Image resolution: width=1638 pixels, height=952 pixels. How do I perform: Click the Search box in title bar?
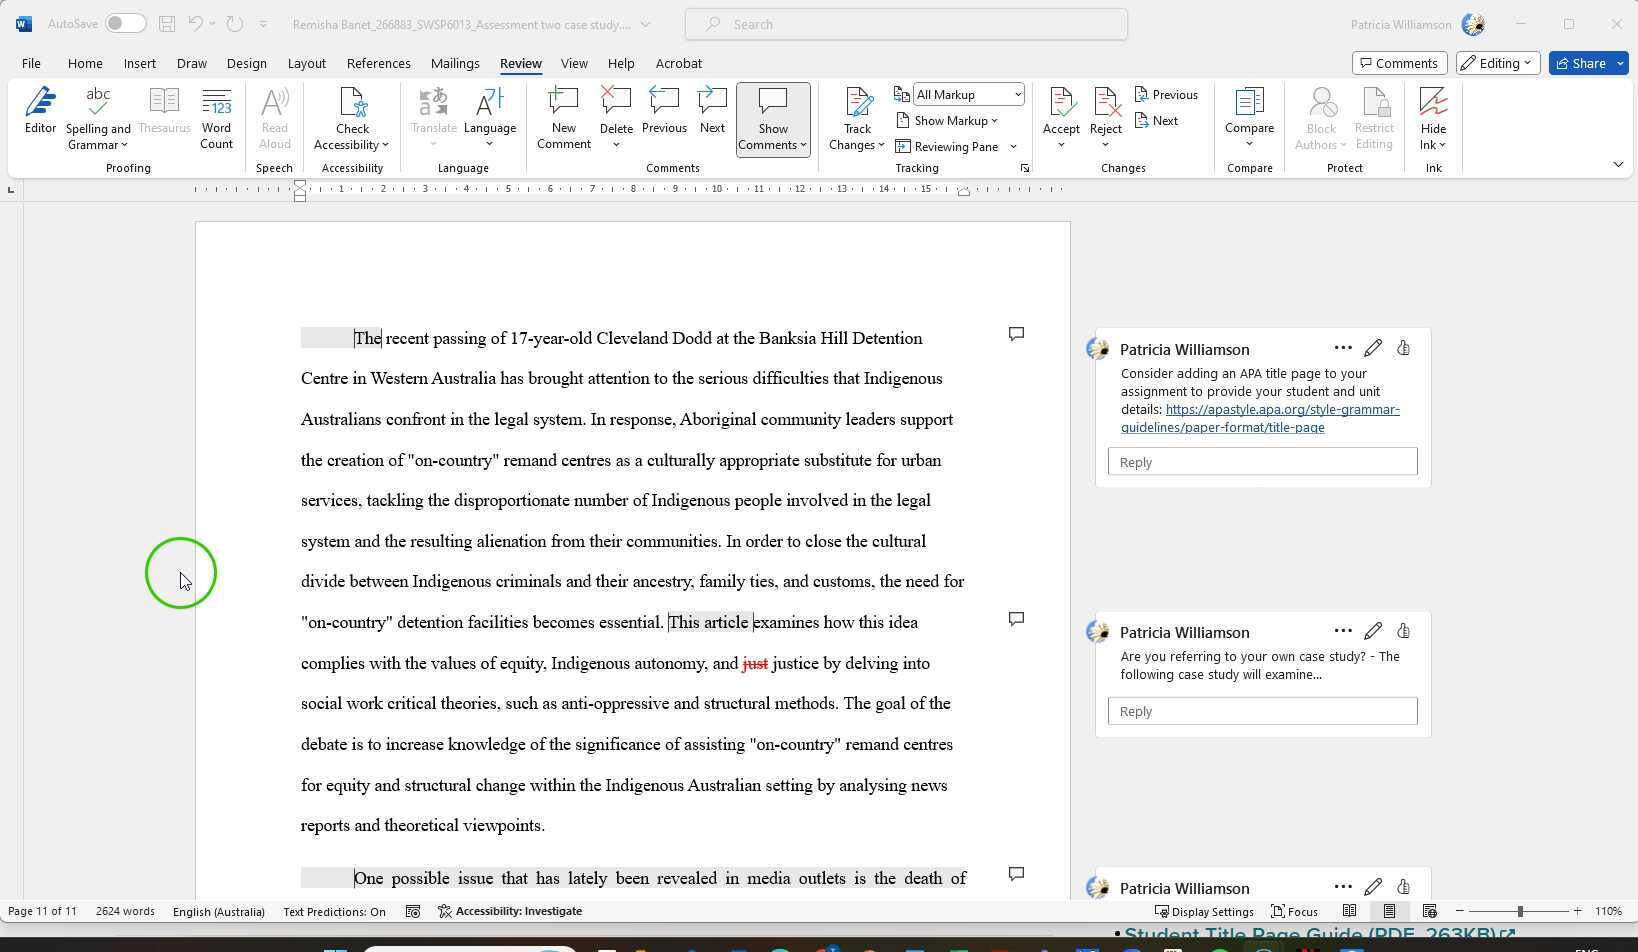906,24
